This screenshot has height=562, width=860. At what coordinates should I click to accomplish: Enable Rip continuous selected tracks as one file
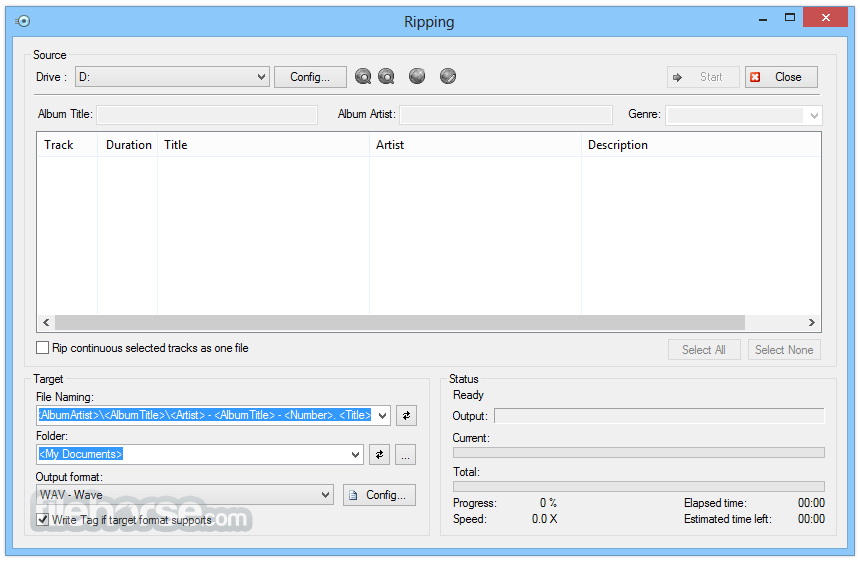click(x=42, y=348)
